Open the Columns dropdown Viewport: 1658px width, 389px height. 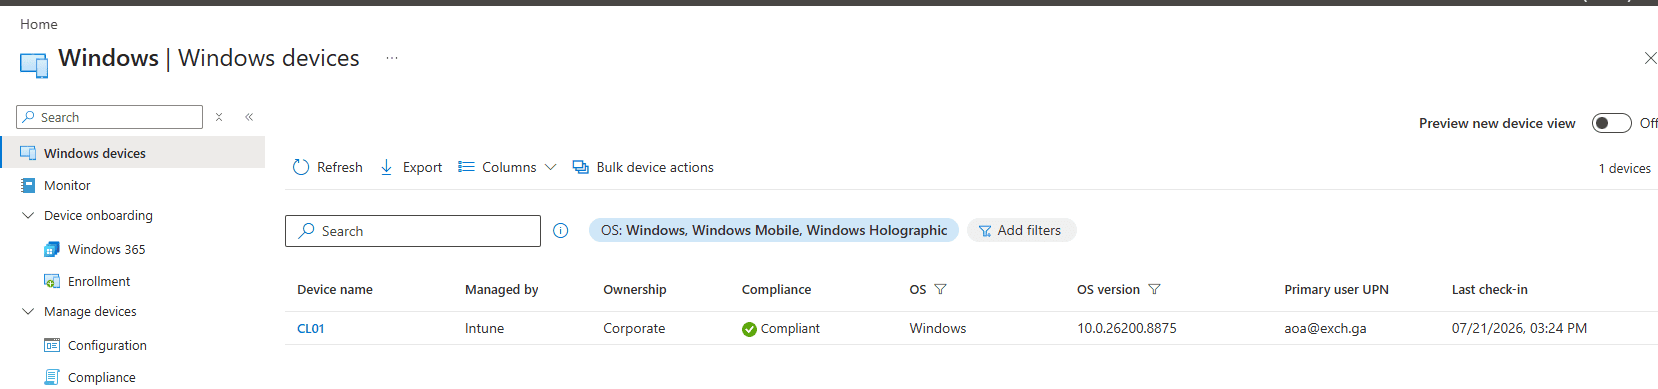(507, 167)
